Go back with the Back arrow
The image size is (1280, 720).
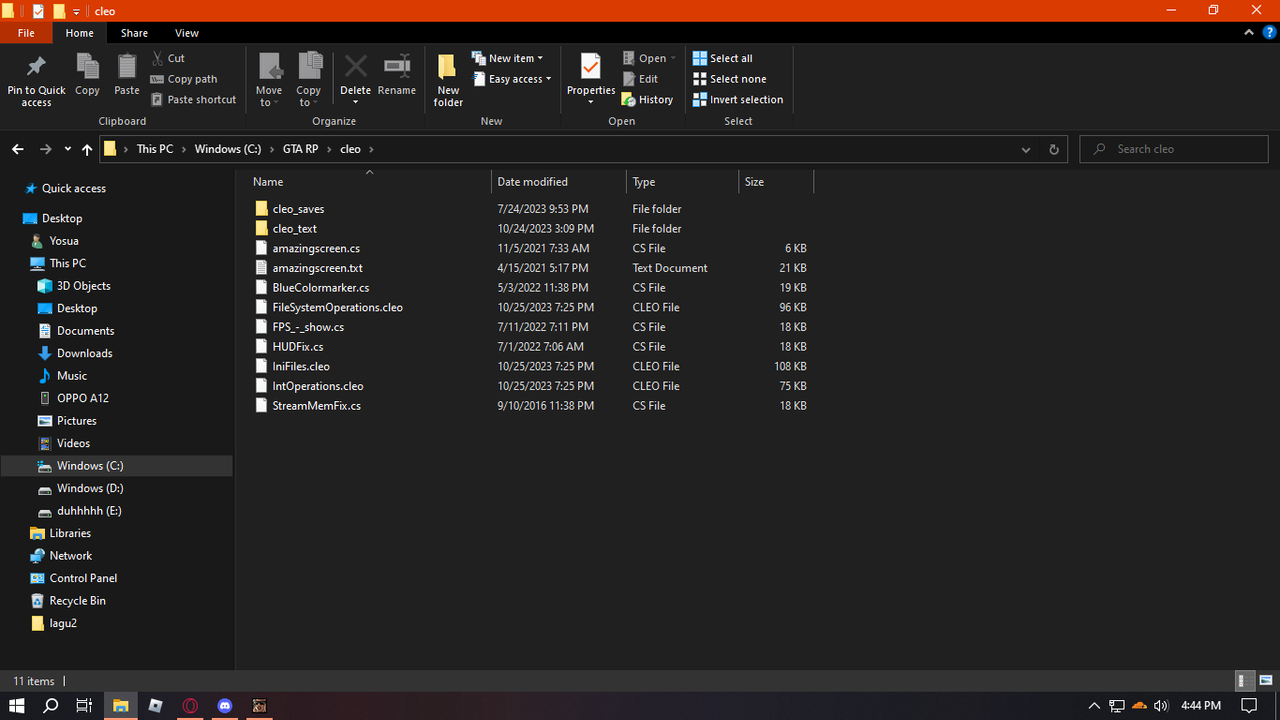click(x=18, y=149)
